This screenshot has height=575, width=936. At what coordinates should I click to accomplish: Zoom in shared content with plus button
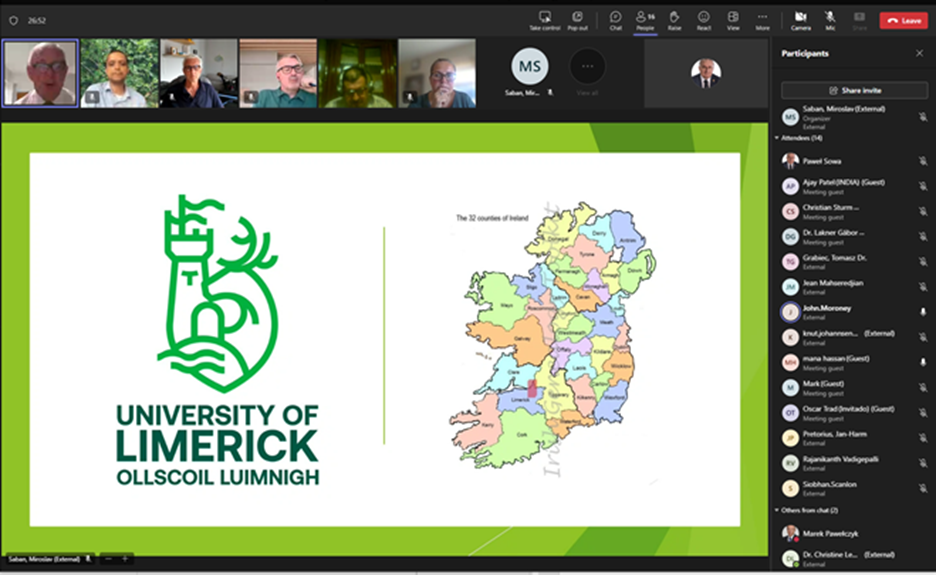coord(125,559)
